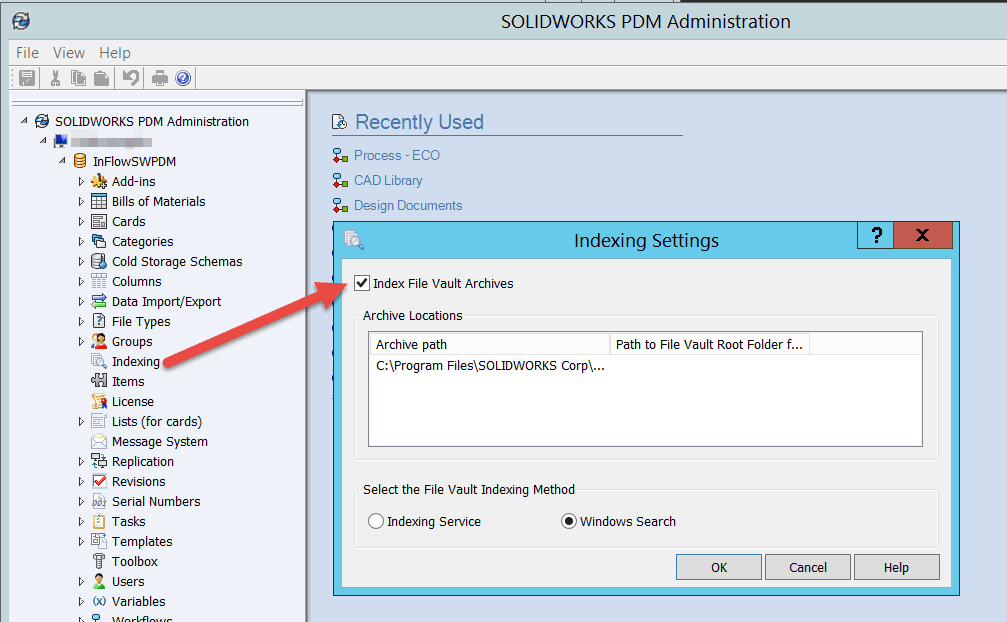Image resolution: width=1007 pixels, height=622 pixels.
Task: Select the C:\Program Files\SOLIDWORKS Corp archive row
Action: point(490,365)
